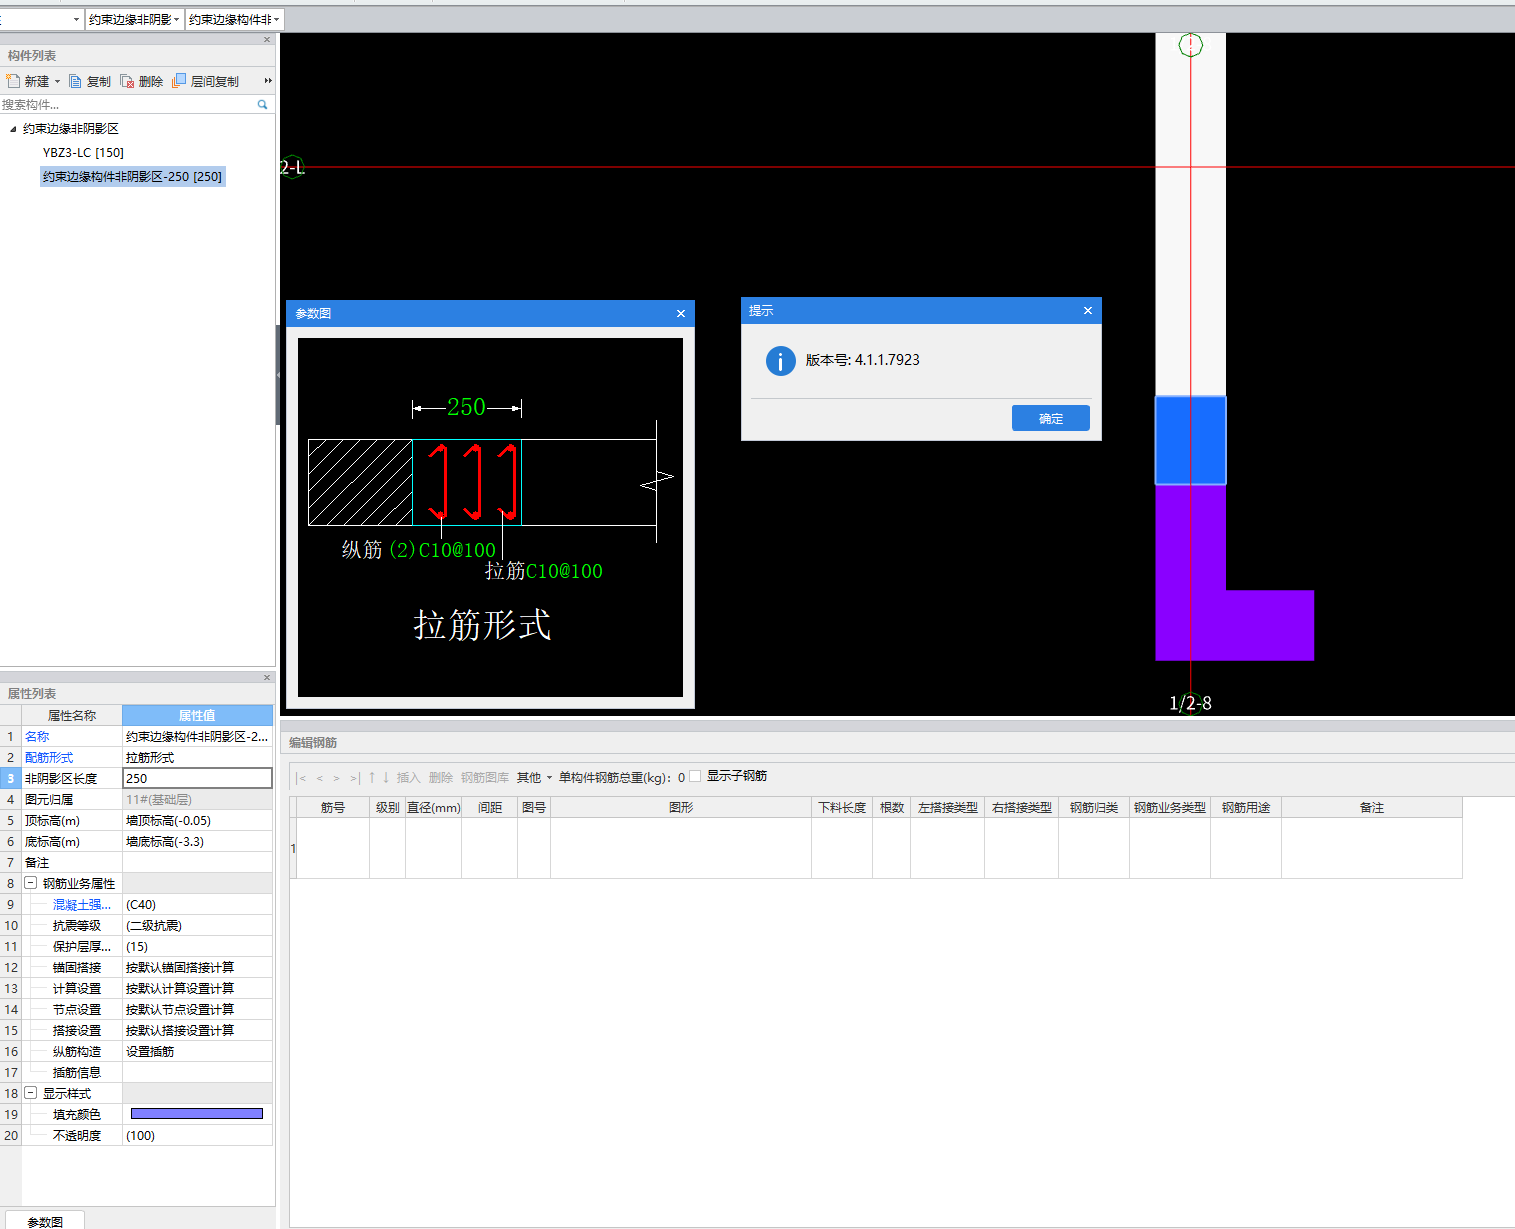Open the toolbar overflow chevron in component list
This screenshot has width=1515, height=1229.
pos(268,81)
